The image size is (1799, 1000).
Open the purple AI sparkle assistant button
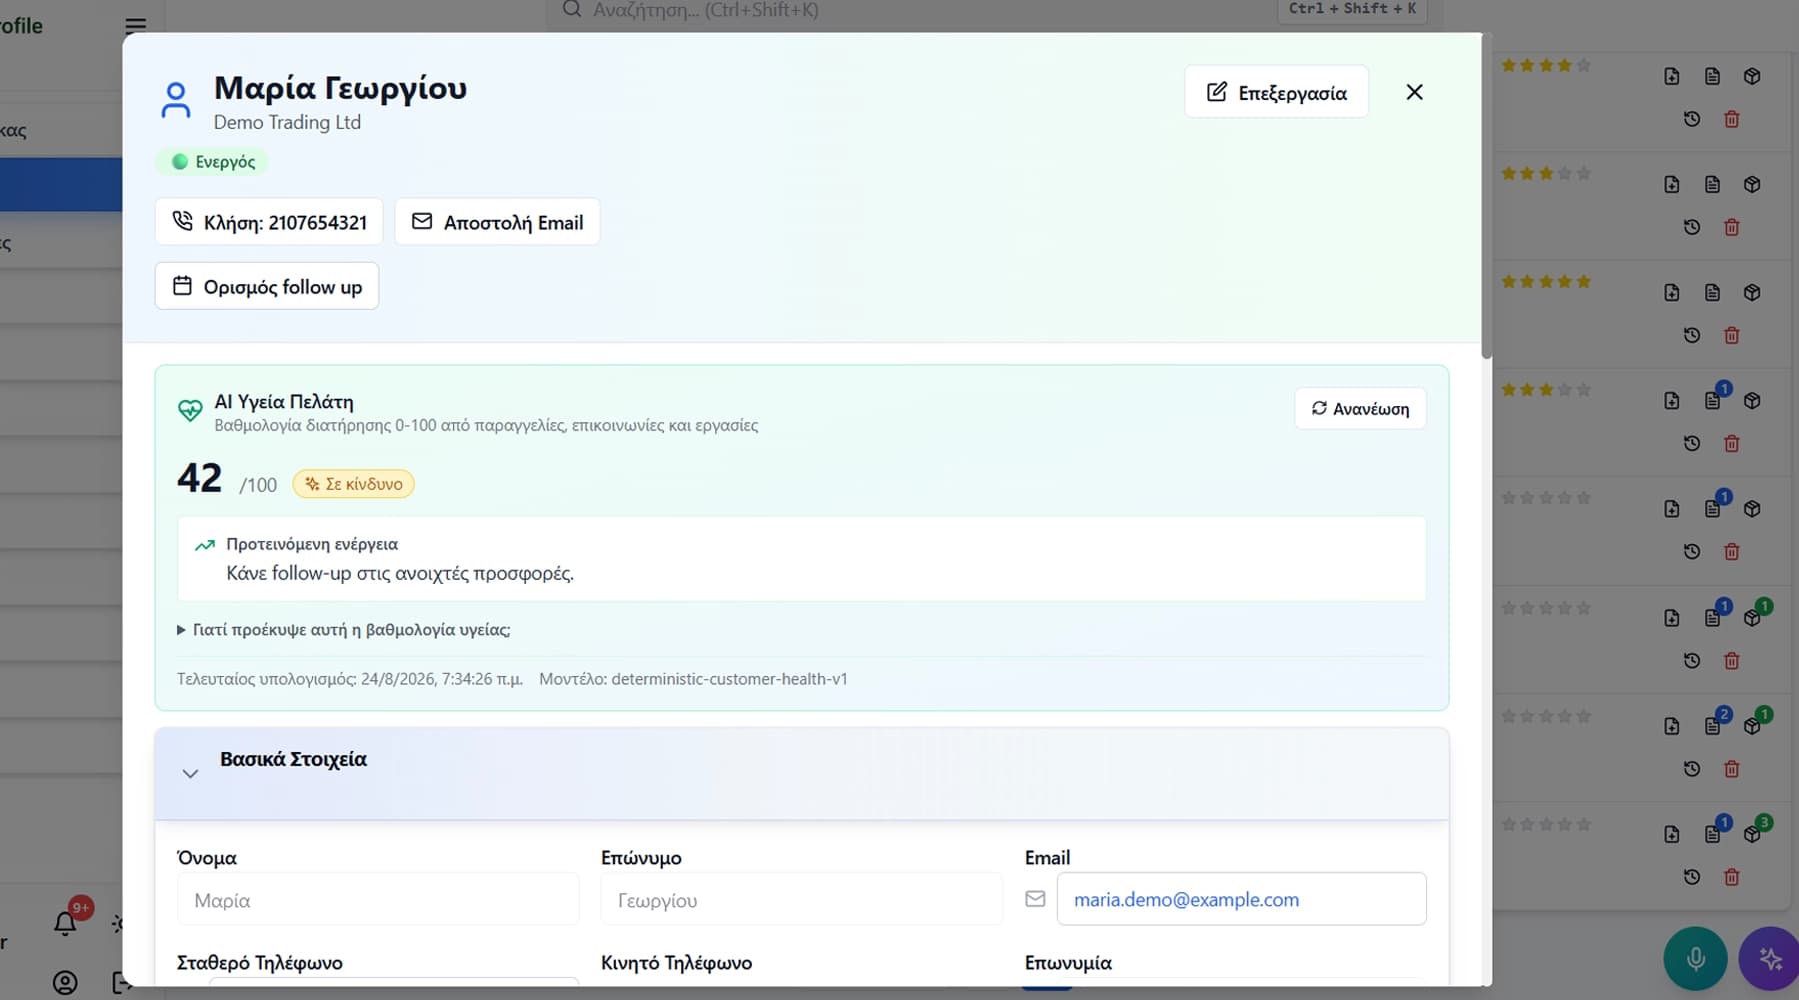[x=1769, y=959]
